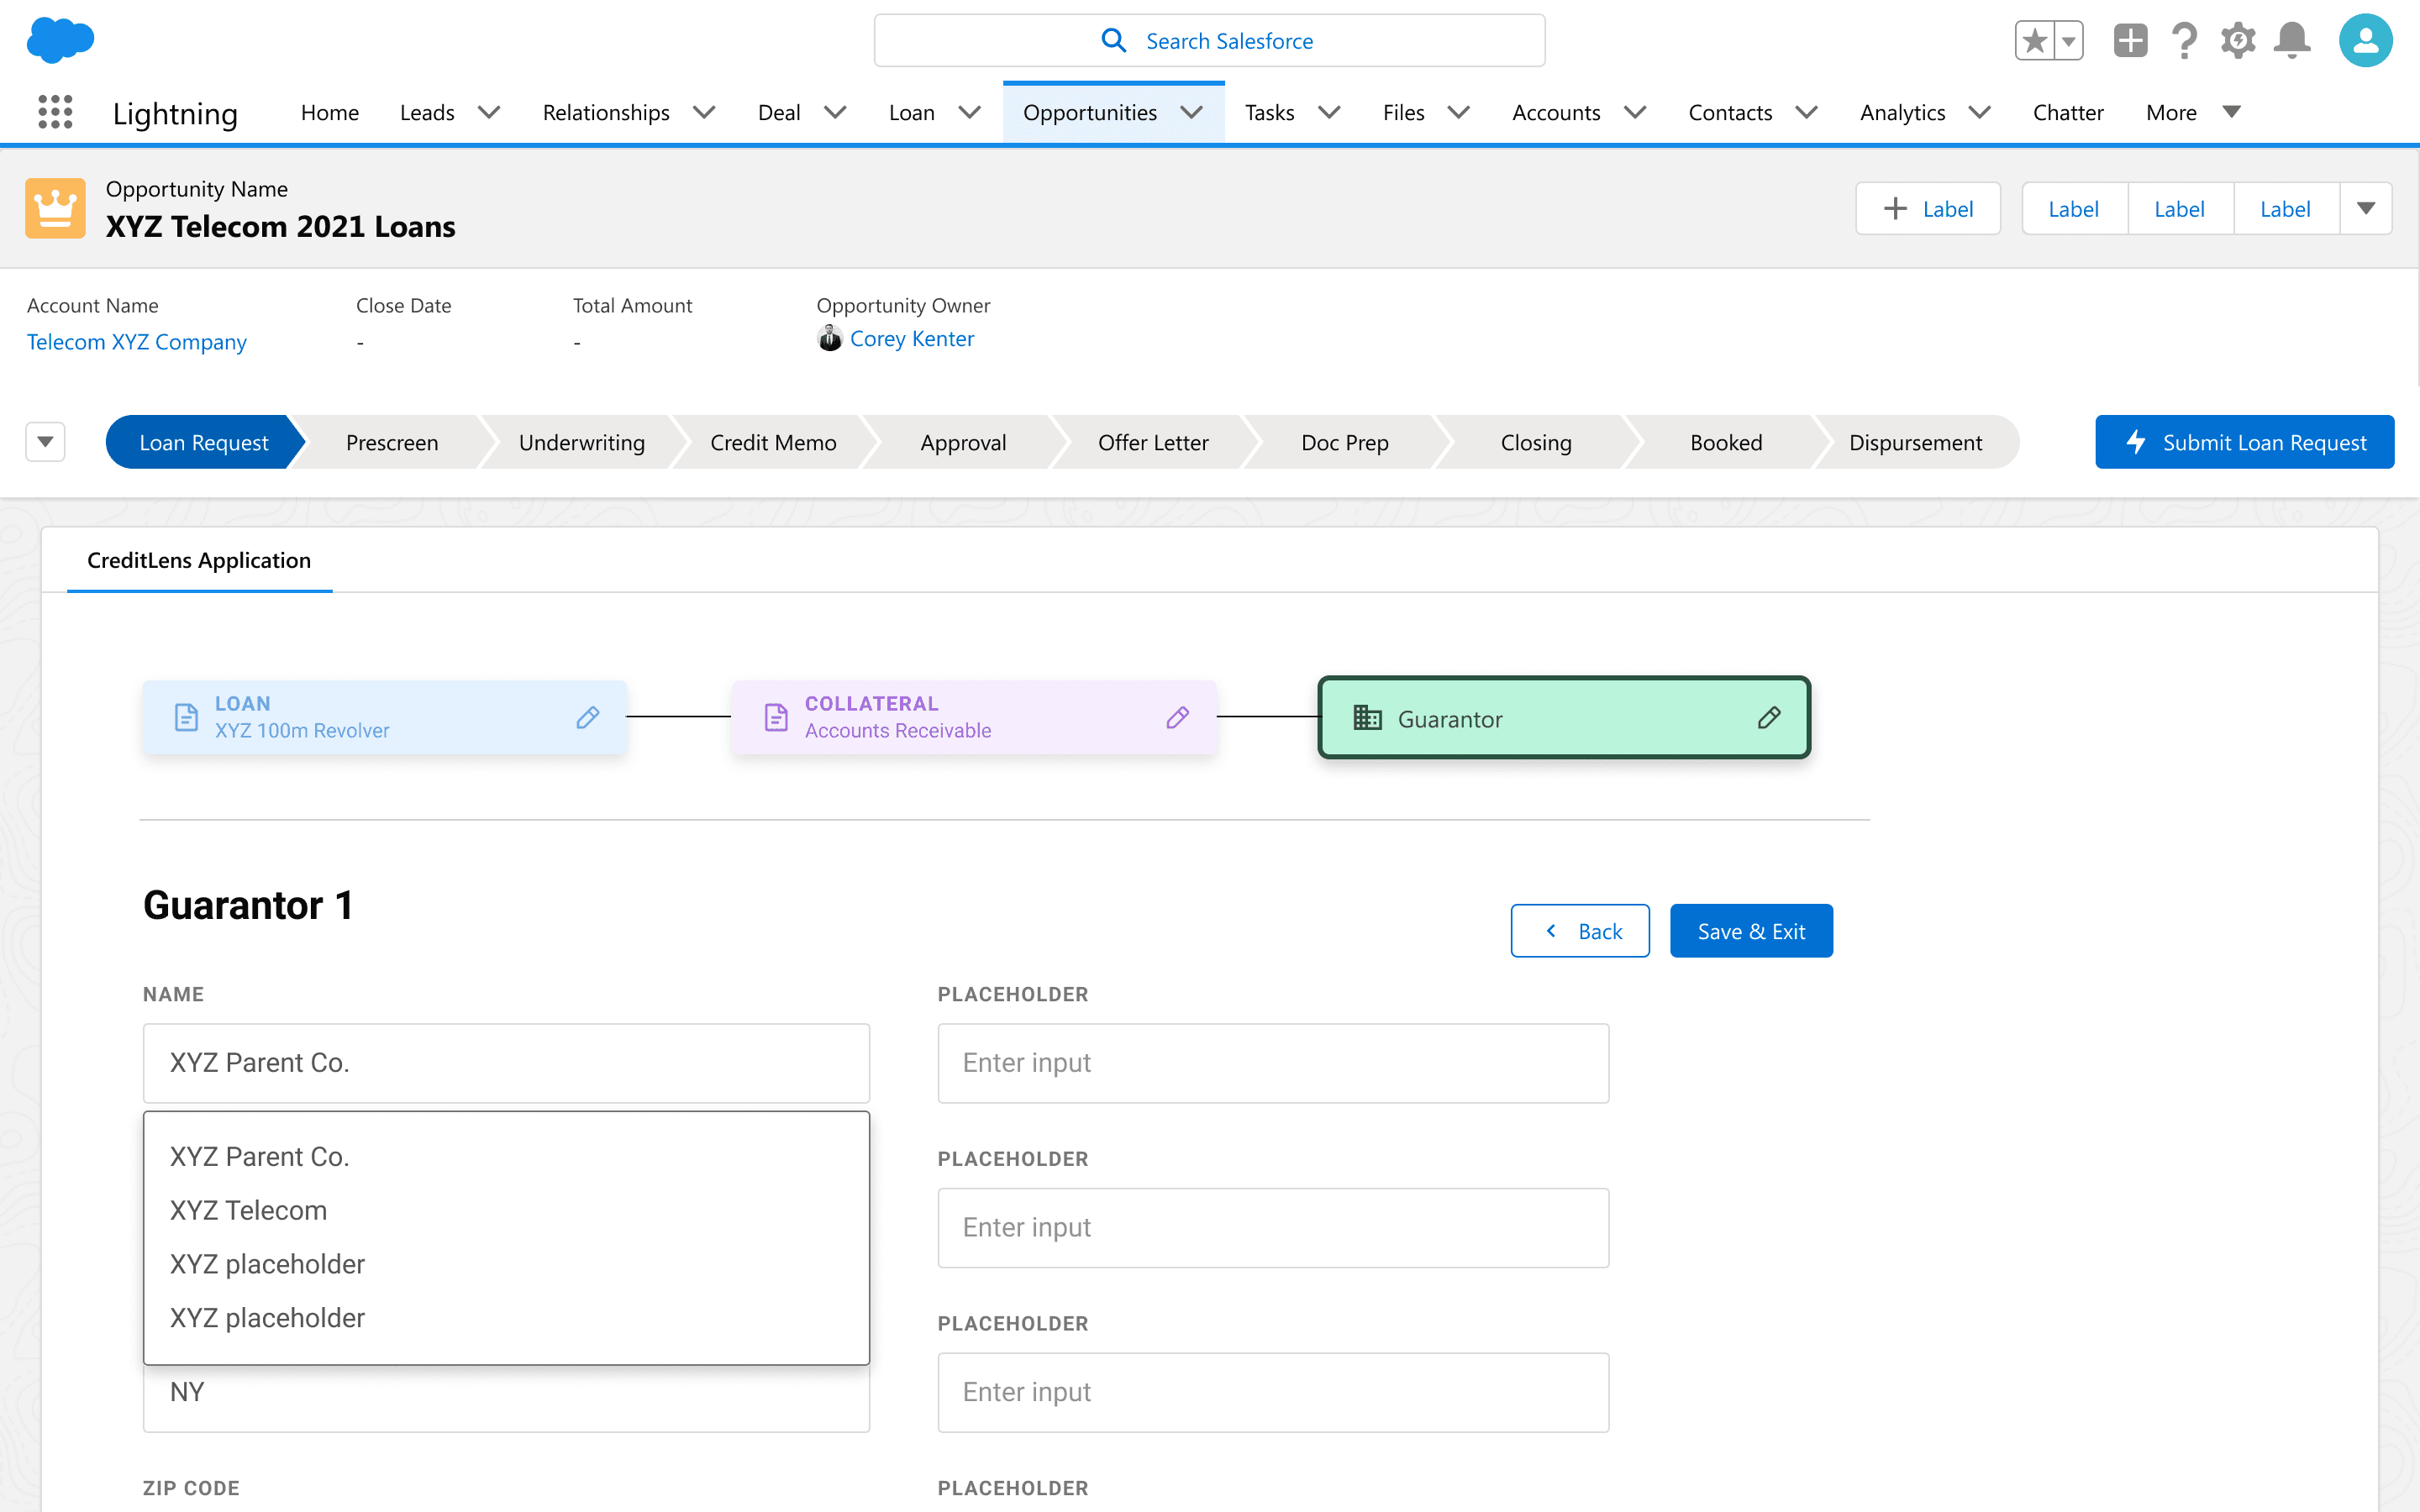This screenshot has width=2420, height=1512.
Task: Expand the Opportunities tab dropdown chevron
Action: pos(1191,112)
